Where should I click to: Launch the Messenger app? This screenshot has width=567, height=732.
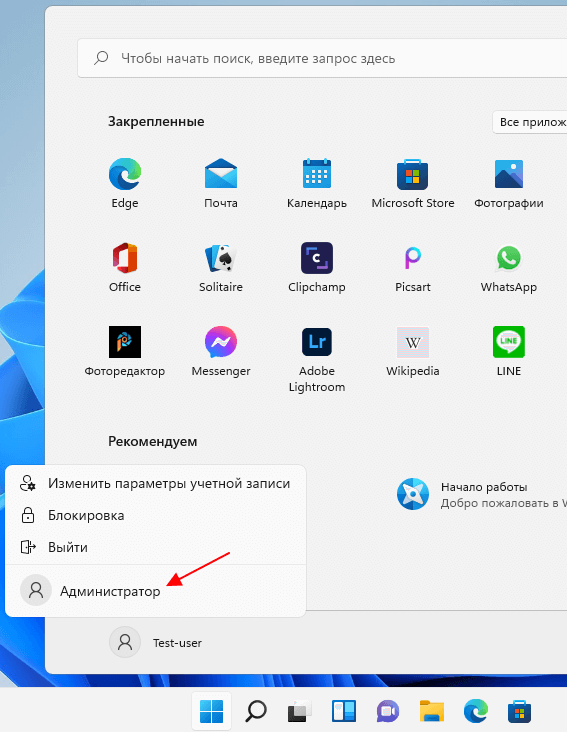[x=221, y=351]
